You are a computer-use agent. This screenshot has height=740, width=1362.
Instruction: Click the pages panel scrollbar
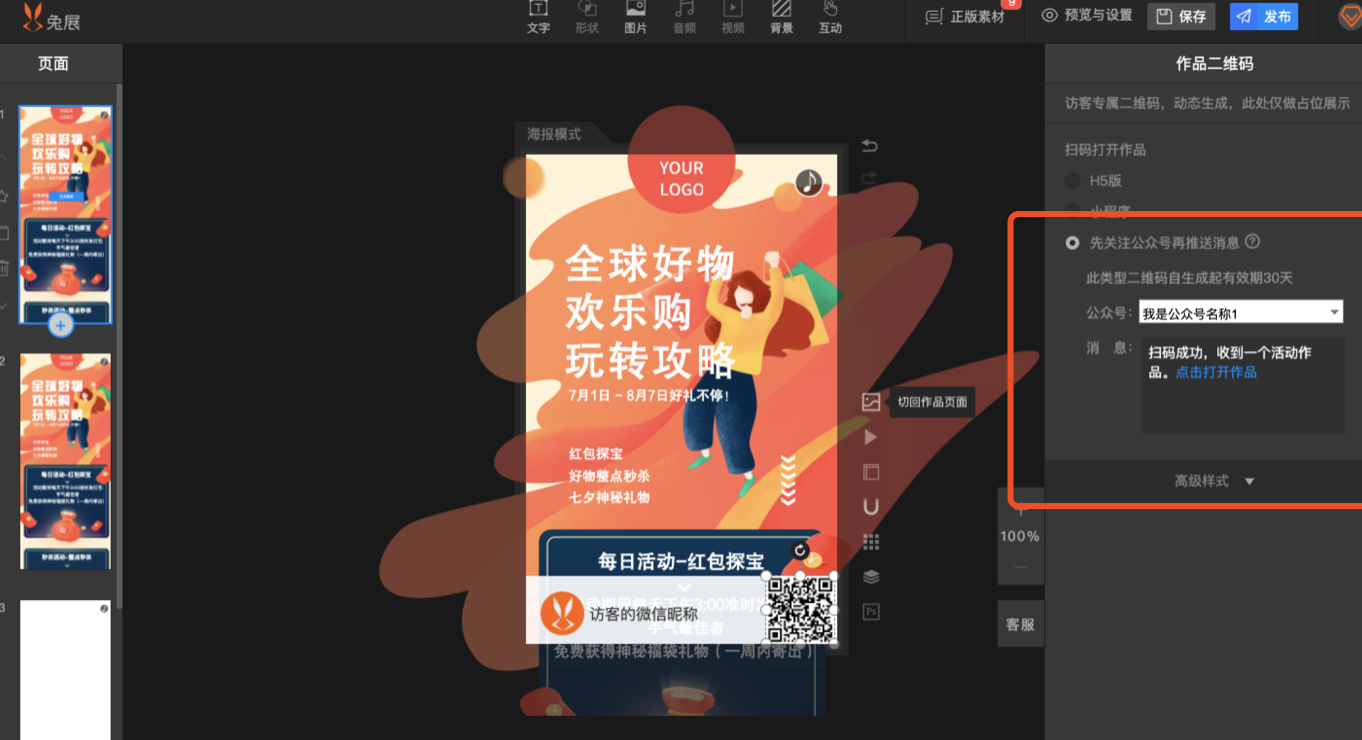click(119, 345)
